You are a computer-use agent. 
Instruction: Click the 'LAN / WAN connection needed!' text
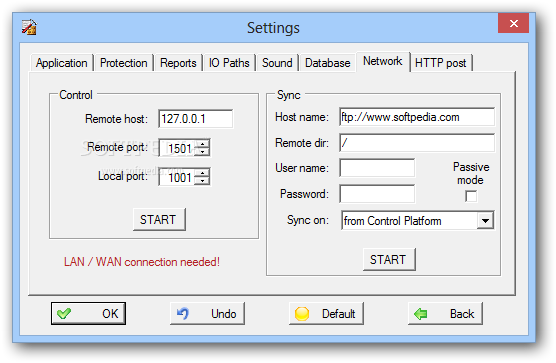click(142, 262)
